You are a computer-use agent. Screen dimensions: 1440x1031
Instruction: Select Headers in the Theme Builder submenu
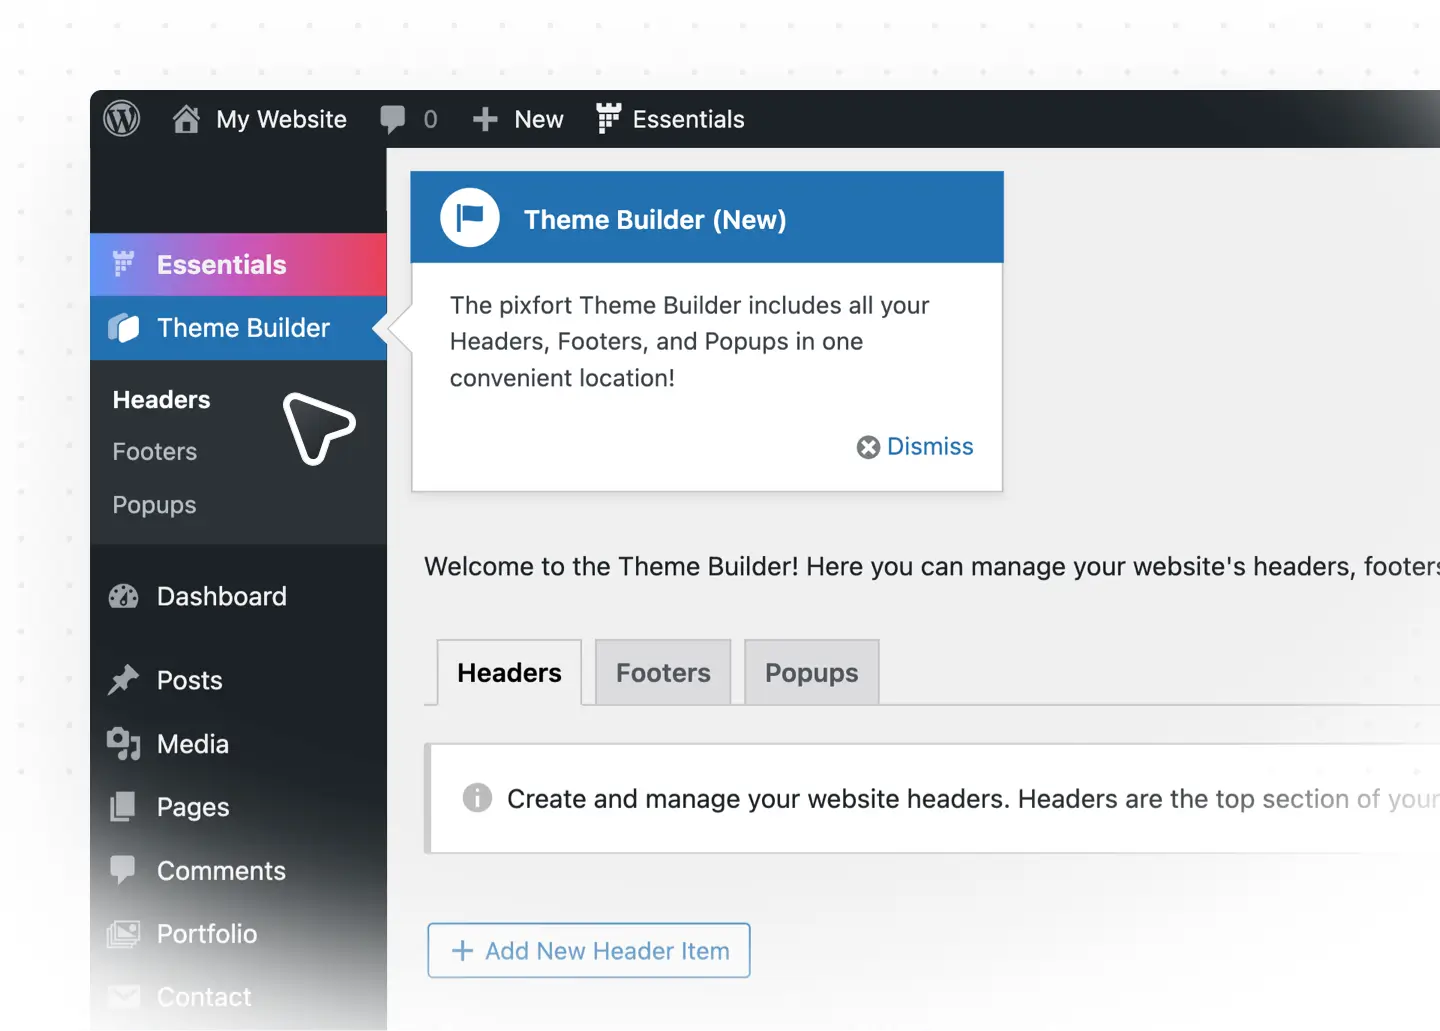(161, 399)
